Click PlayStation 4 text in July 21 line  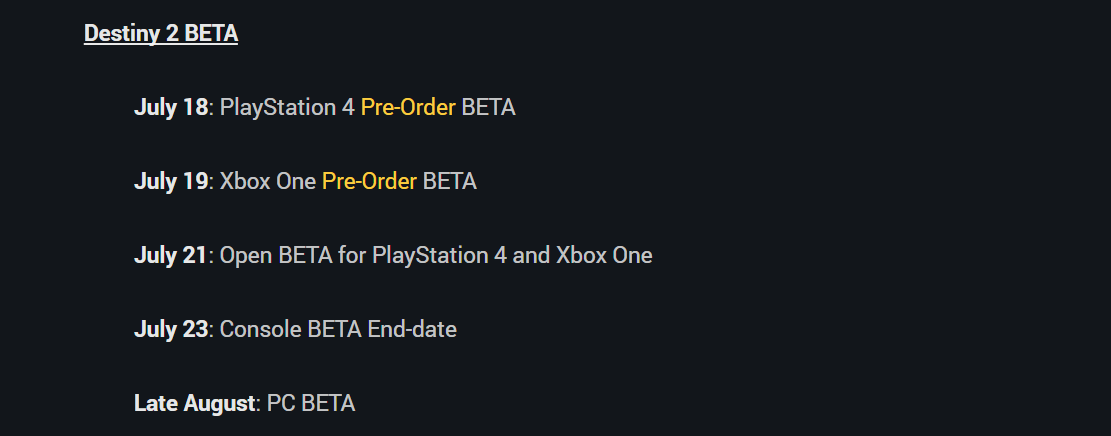click(439, 255)
